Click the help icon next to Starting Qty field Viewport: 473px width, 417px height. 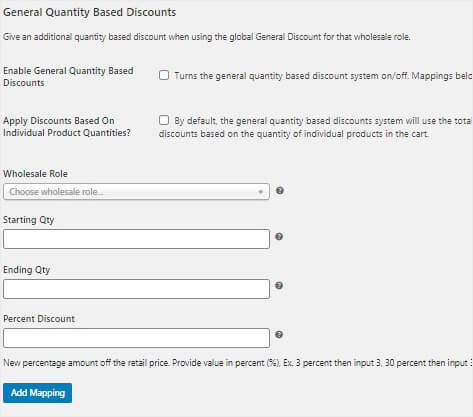(279, 236)
